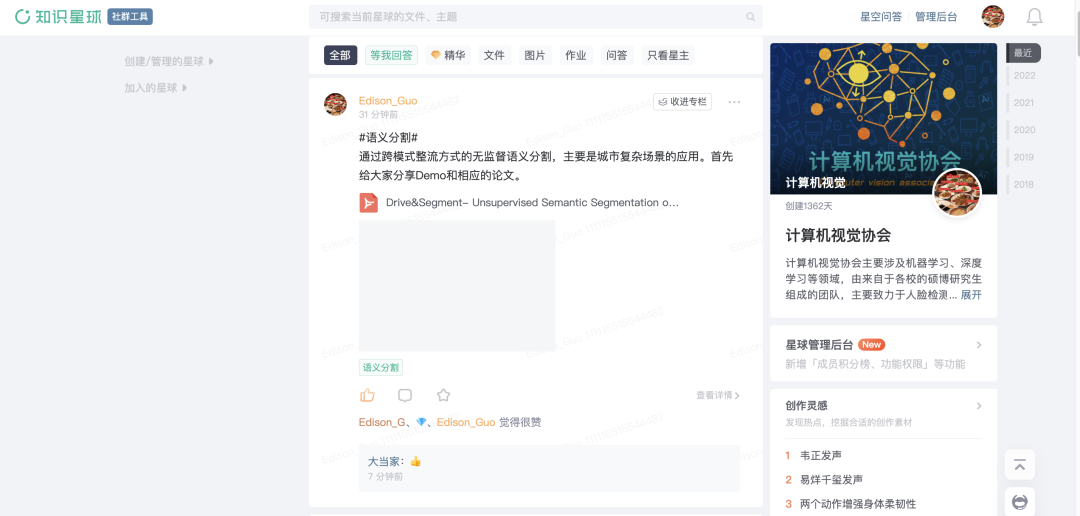Jump to 最近 in timeline
Image resolution: width=1080 pixels, height=516 pixels.
[1024, 53]
